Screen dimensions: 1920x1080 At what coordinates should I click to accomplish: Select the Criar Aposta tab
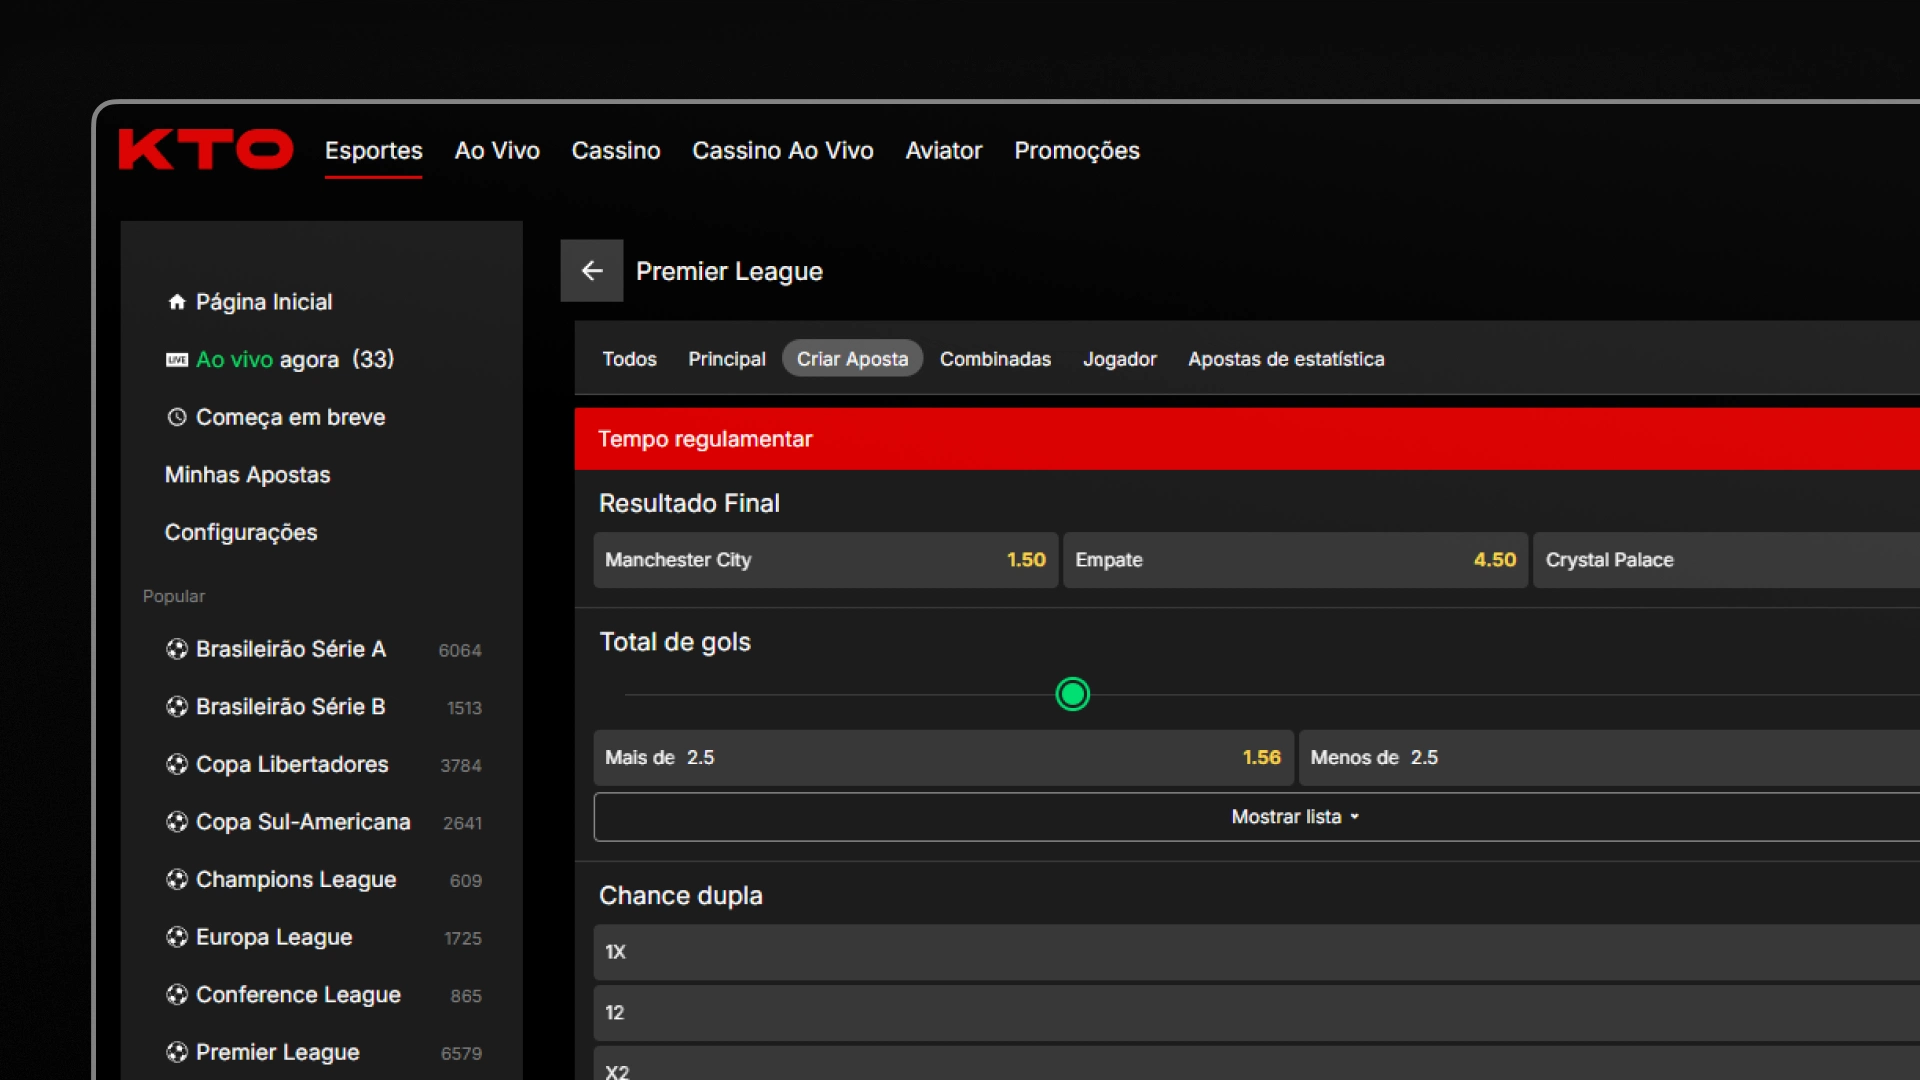click(x=852, y=359)
